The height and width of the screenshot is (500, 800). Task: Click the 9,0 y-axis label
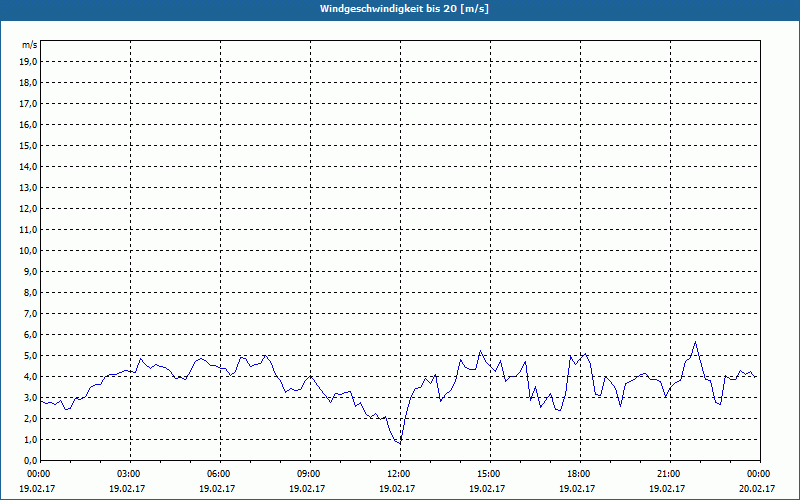(31, 271)
